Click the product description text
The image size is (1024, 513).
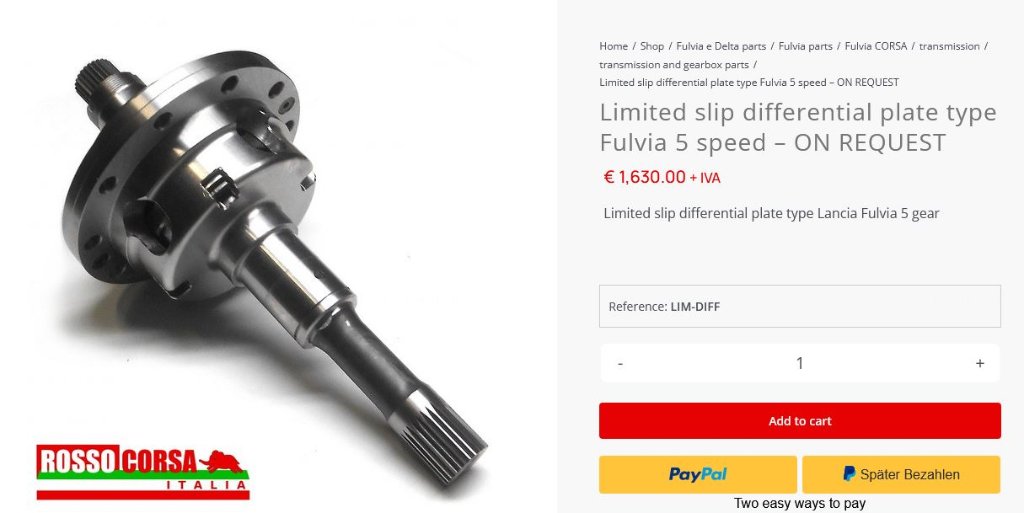pos(771,213)
